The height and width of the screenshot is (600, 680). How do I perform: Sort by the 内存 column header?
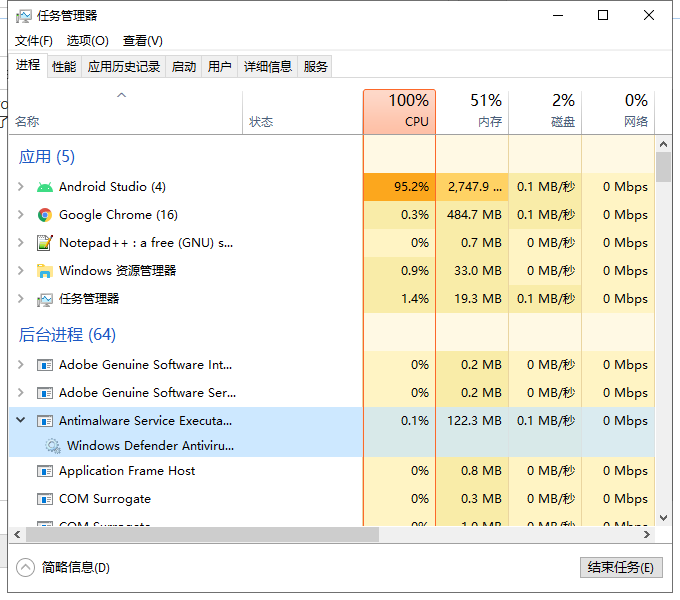(472, 112)
